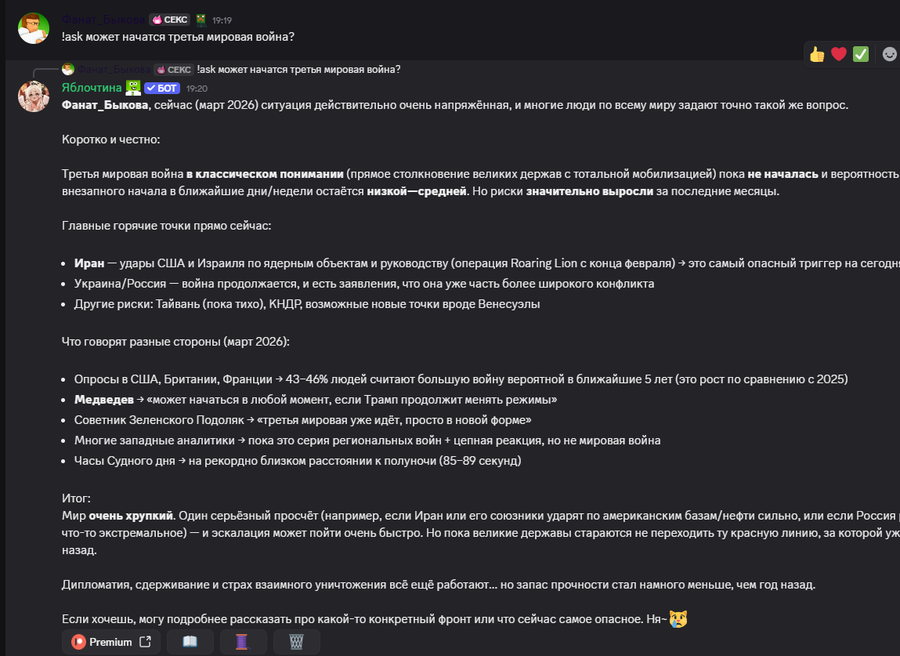The height and width of the screenshot is (656, 900).
Task: React with the thumbs up emoji
Action: (817, 54)
